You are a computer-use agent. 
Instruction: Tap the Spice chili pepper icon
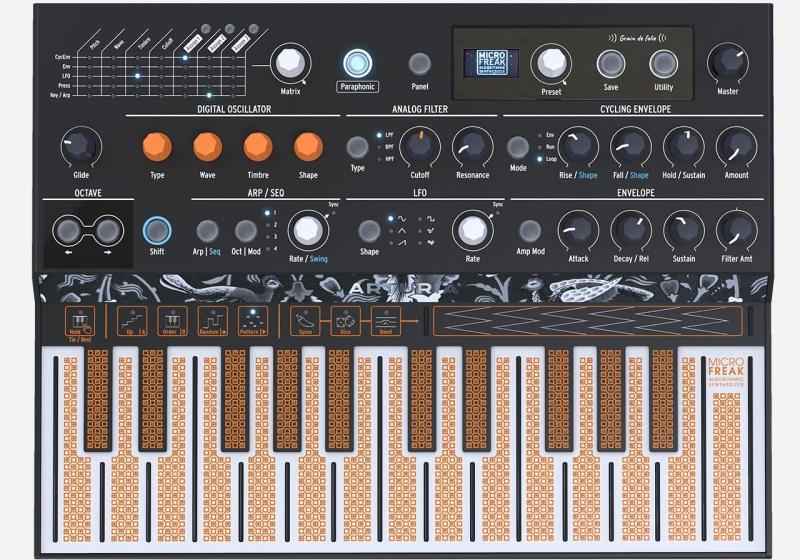coord(305,321)
